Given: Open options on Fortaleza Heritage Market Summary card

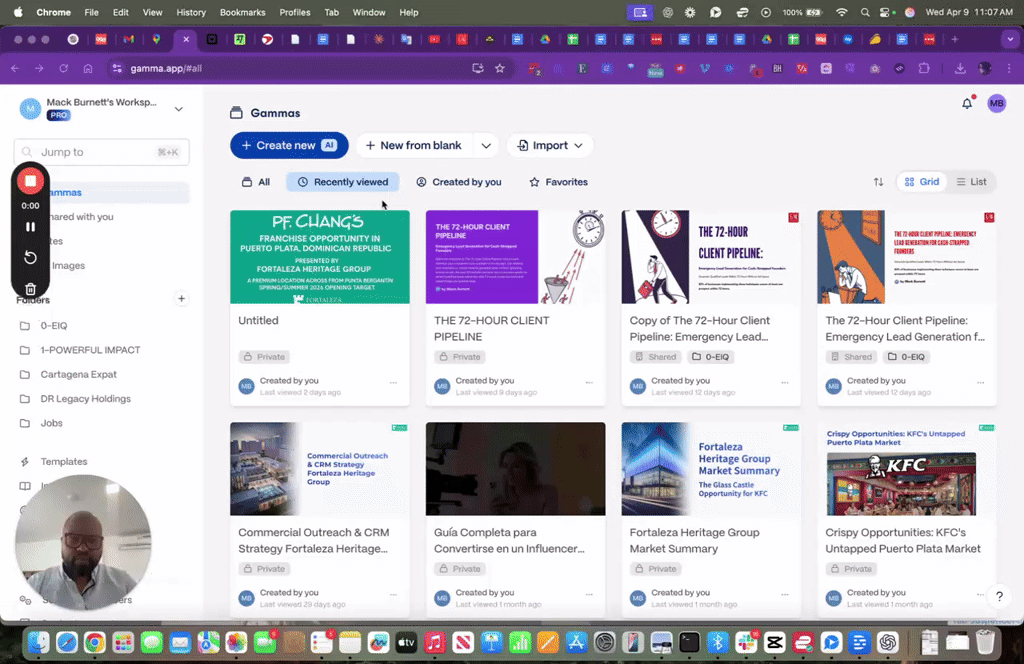Looking at the screenshot, I should pos(785,595).
